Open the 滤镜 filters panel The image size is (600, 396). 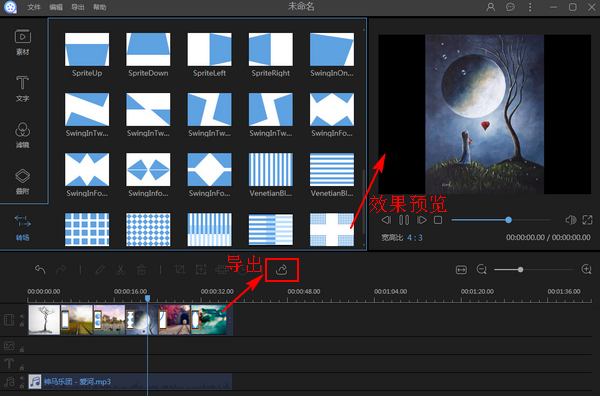pyautogui.click(x=23, y=135)
